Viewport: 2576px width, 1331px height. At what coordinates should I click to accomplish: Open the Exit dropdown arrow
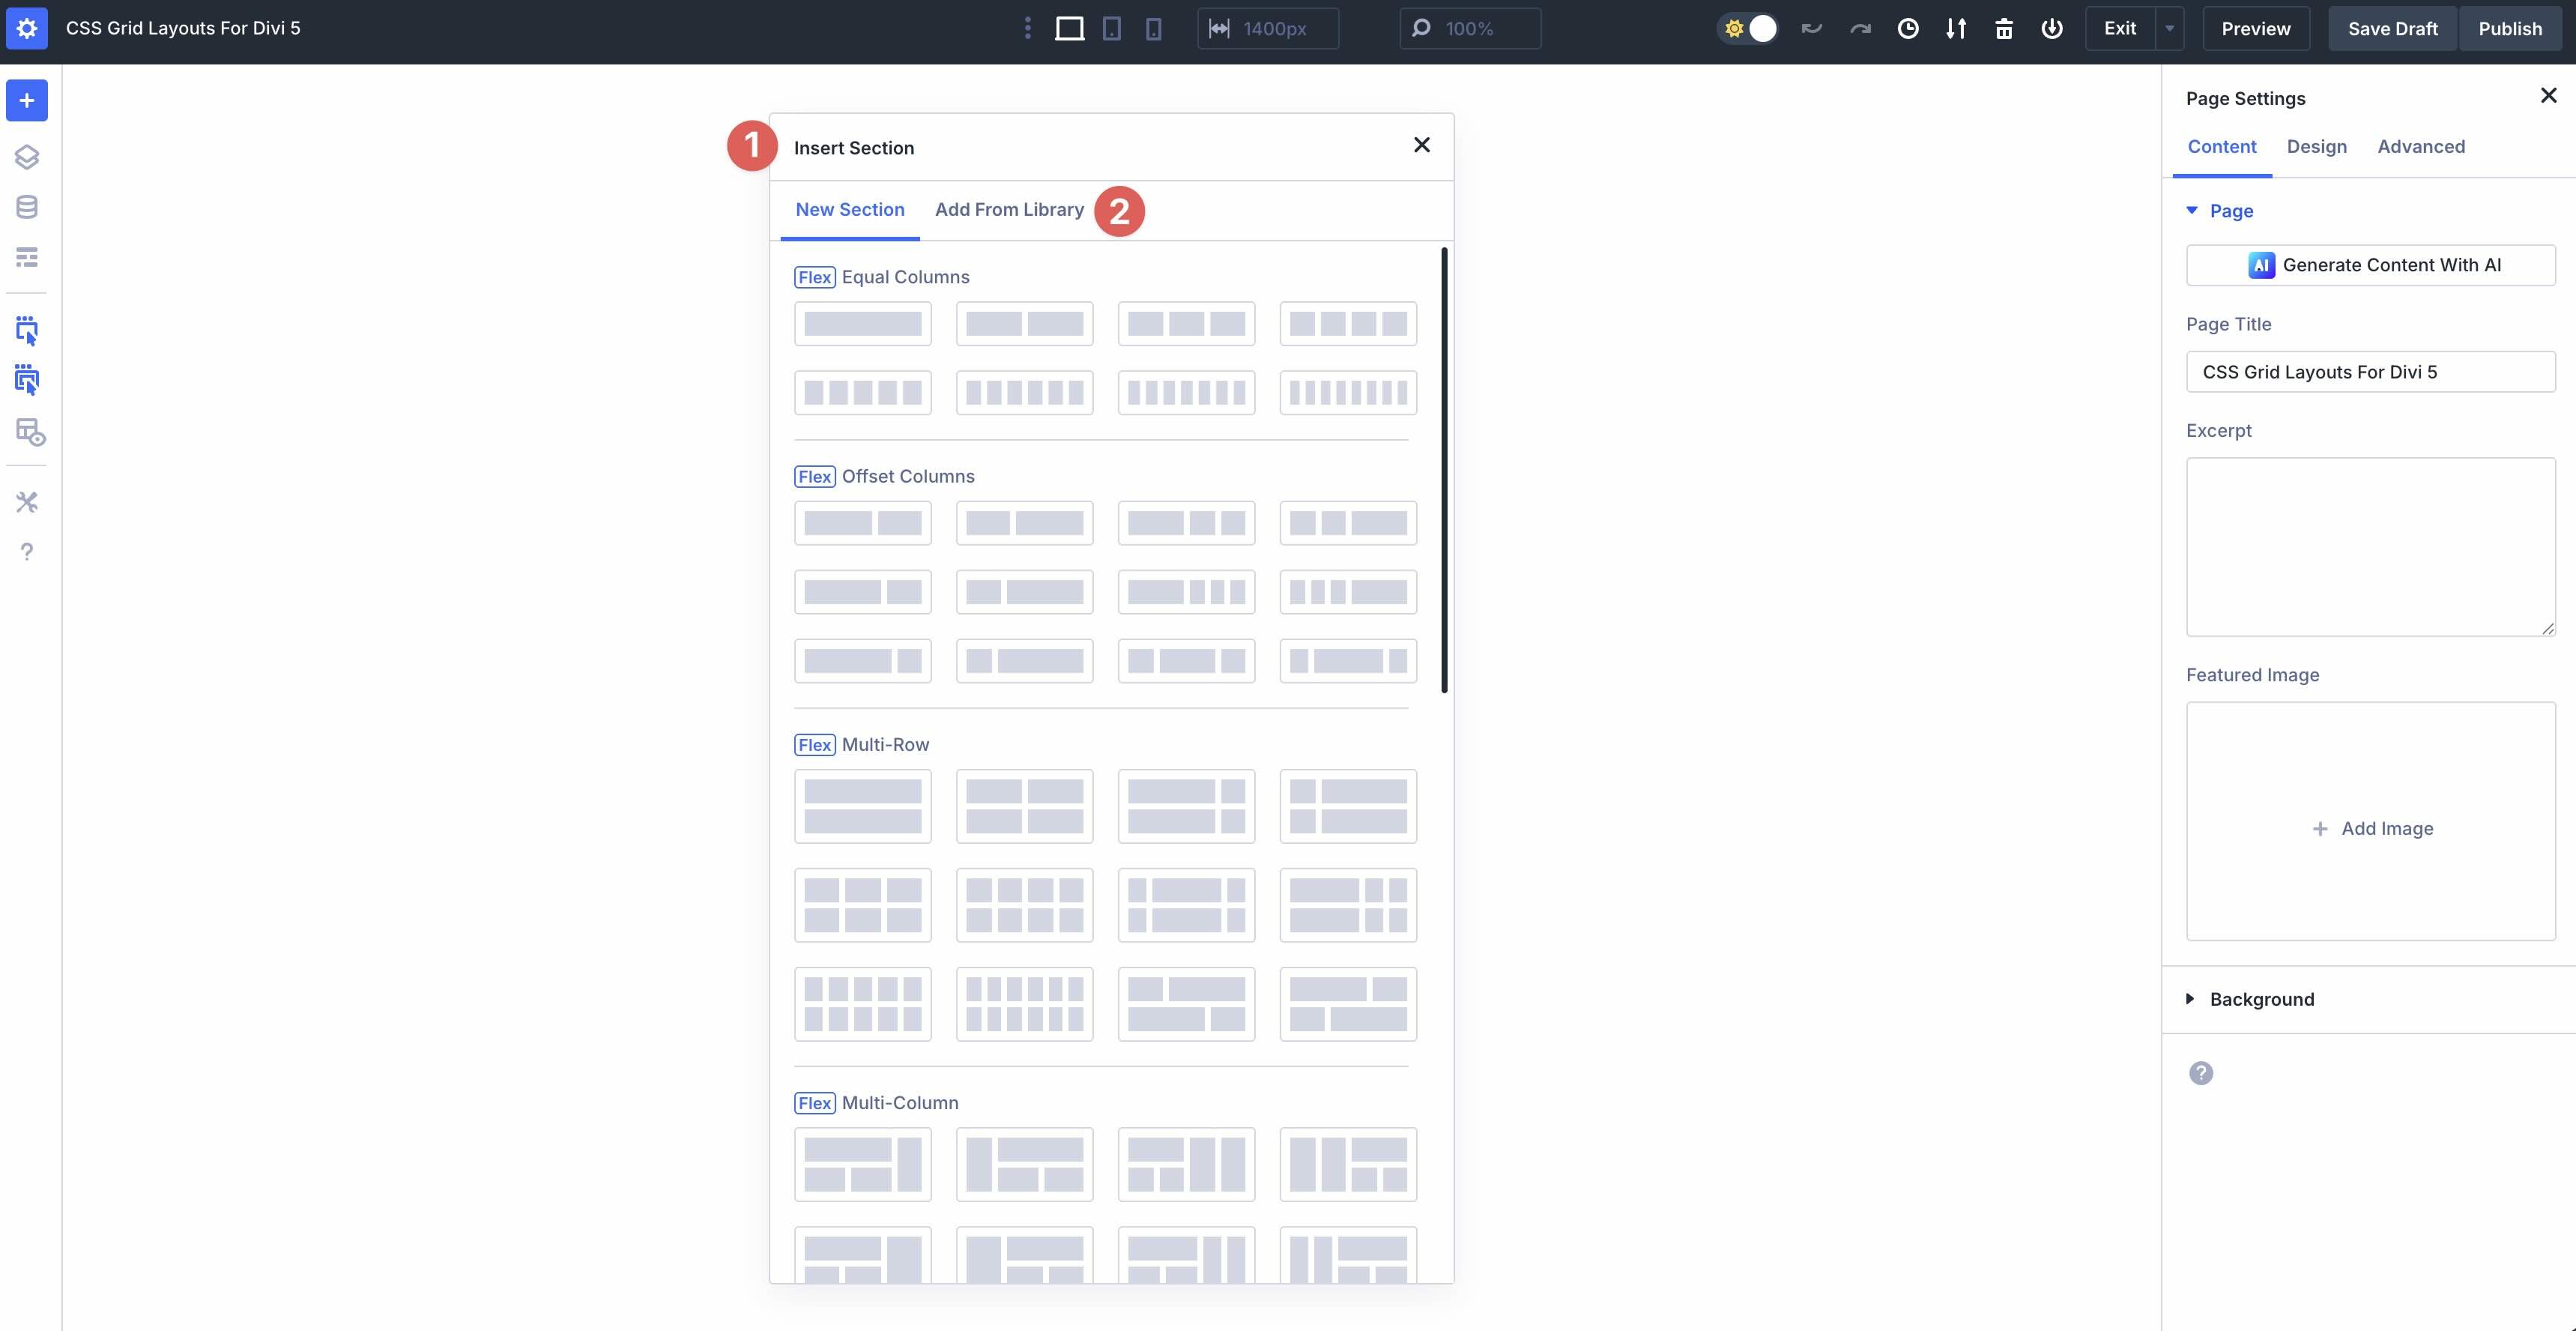[x=2168, y=28]
